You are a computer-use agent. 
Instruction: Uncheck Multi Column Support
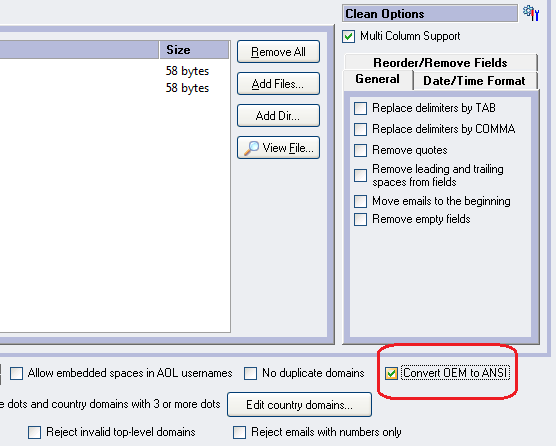(349, 36)
